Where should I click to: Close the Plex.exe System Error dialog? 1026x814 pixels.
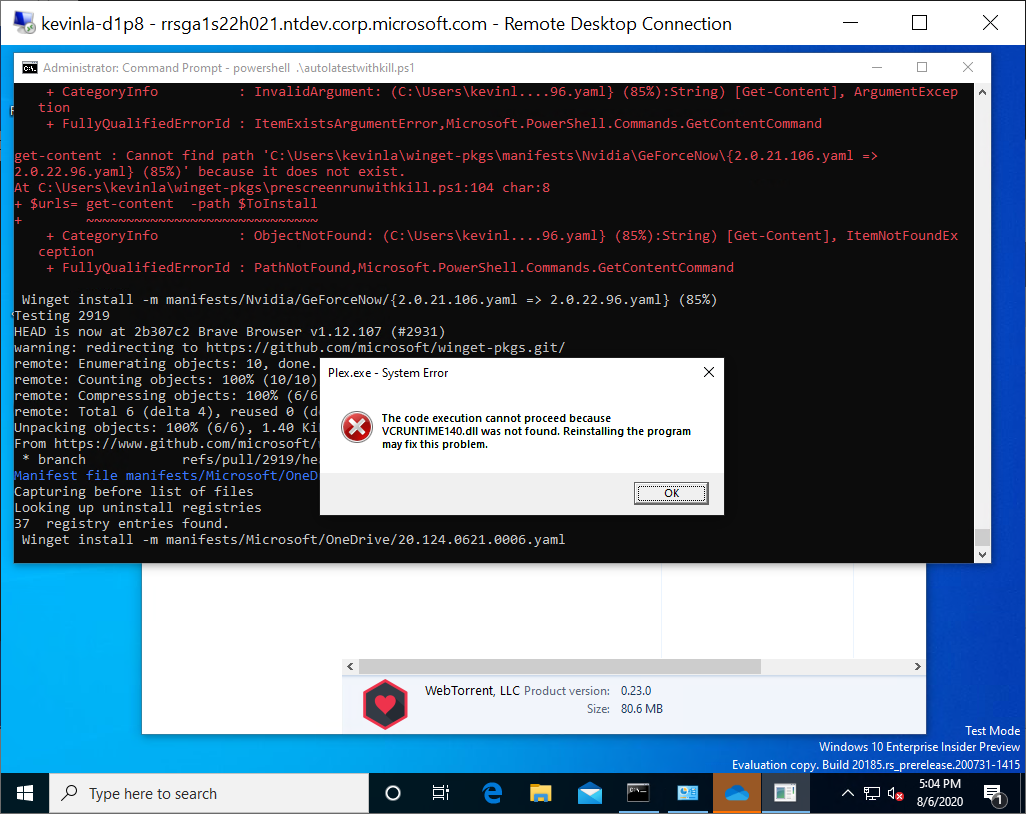click(709, 372)
